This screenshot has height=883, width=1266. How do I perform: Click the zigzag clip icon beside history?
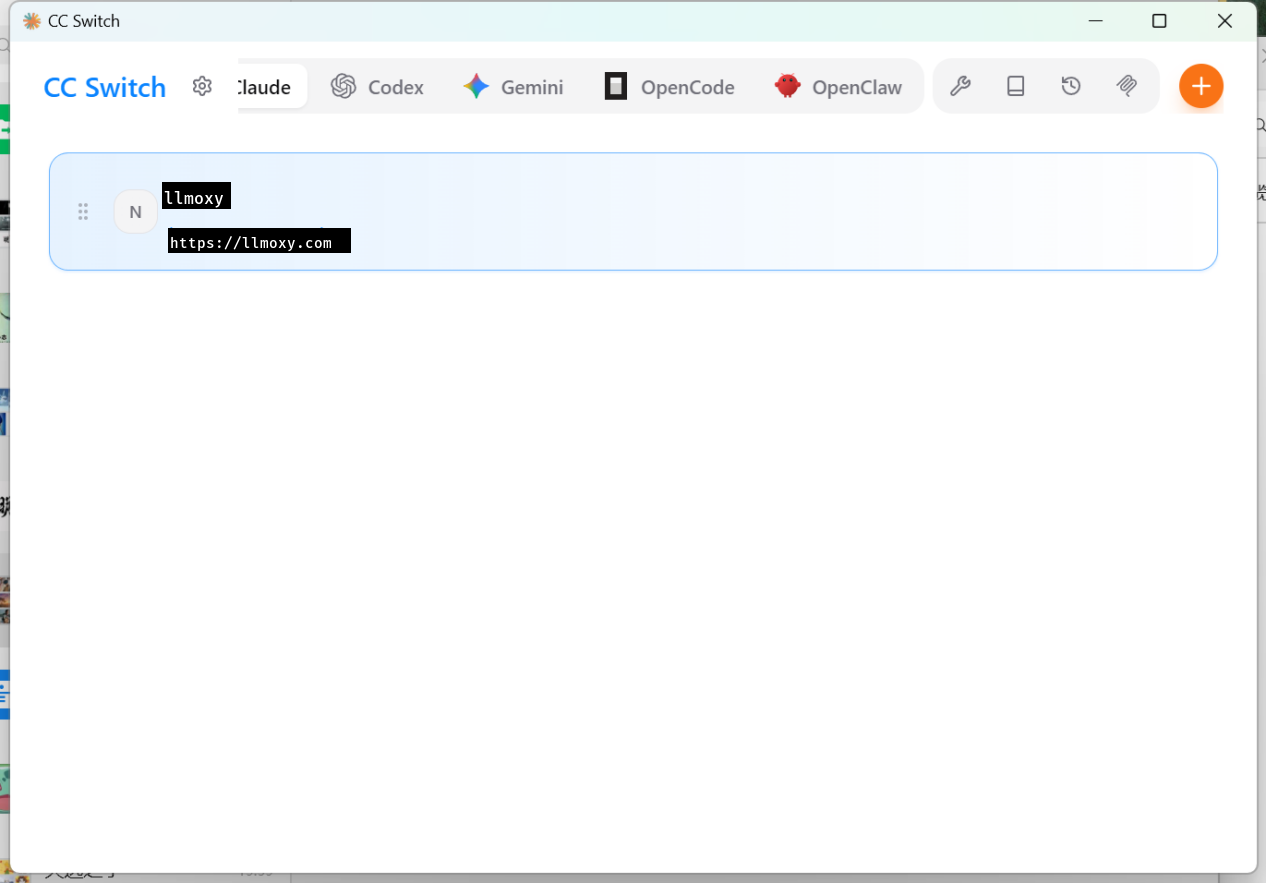point(1127,87)
